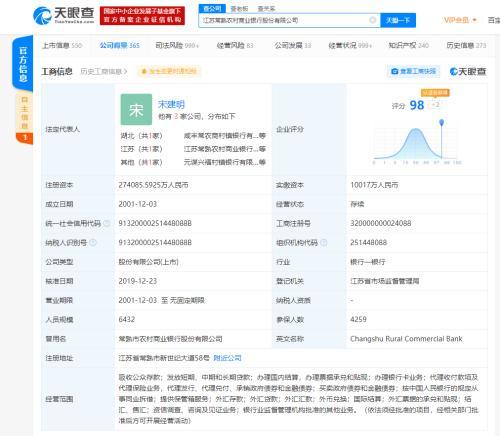Open the VIP会员 dropdown menu
Image resolution: width=500 pixels, height=436 pixels.
click(x=460, y=20)
